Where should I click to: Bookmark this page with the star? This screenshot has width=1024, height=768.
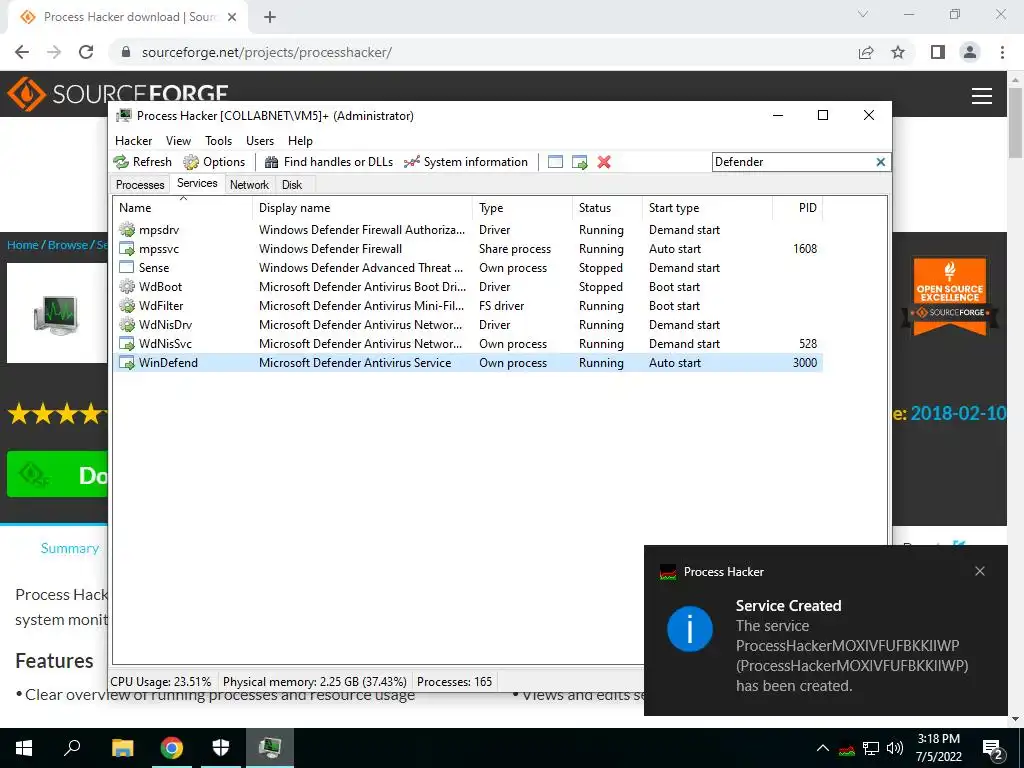[898, 52]
